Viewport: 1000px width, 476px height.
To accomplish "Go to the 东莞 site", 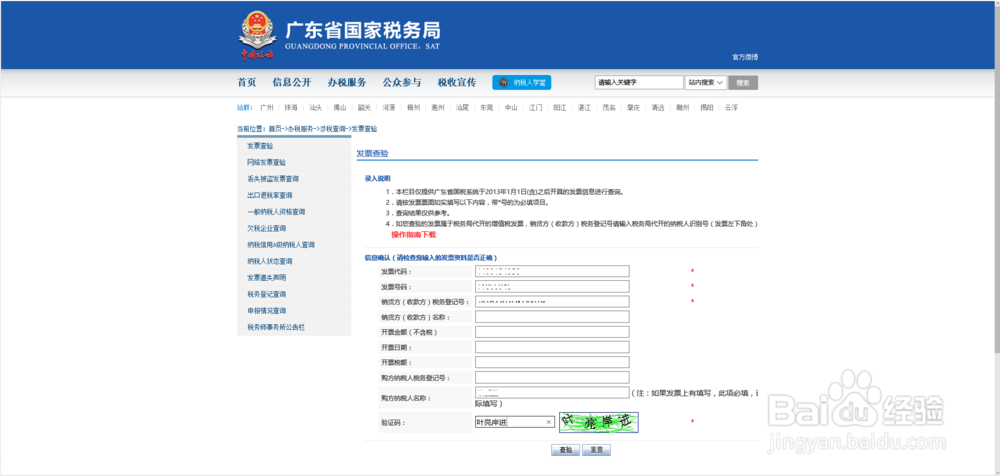I will 487,108.
